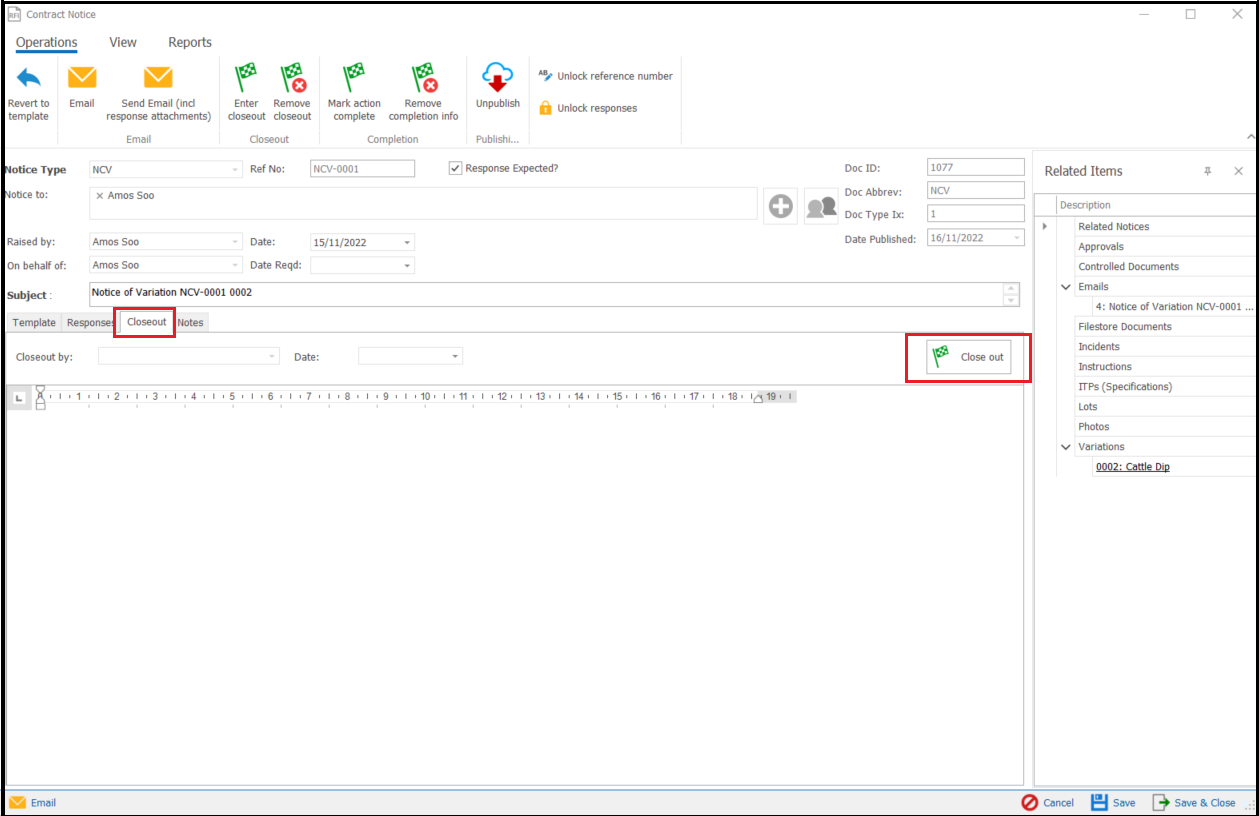The width and height of the screenshot is (1259, 816).
Task: Open the Template tab
Action: pyautogui.click(x=34, y=322)
